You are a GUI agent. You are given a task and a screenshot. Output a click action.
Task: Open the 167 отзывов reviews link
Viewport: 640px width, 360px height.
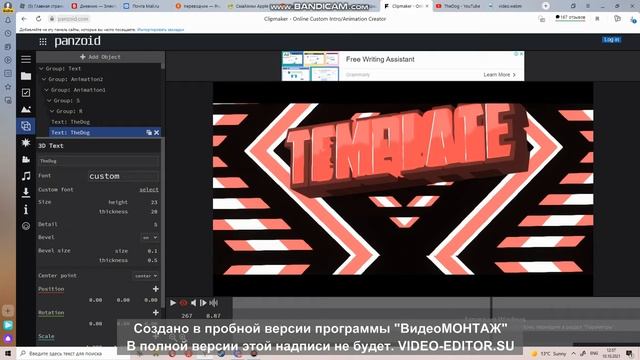point(571,18)
